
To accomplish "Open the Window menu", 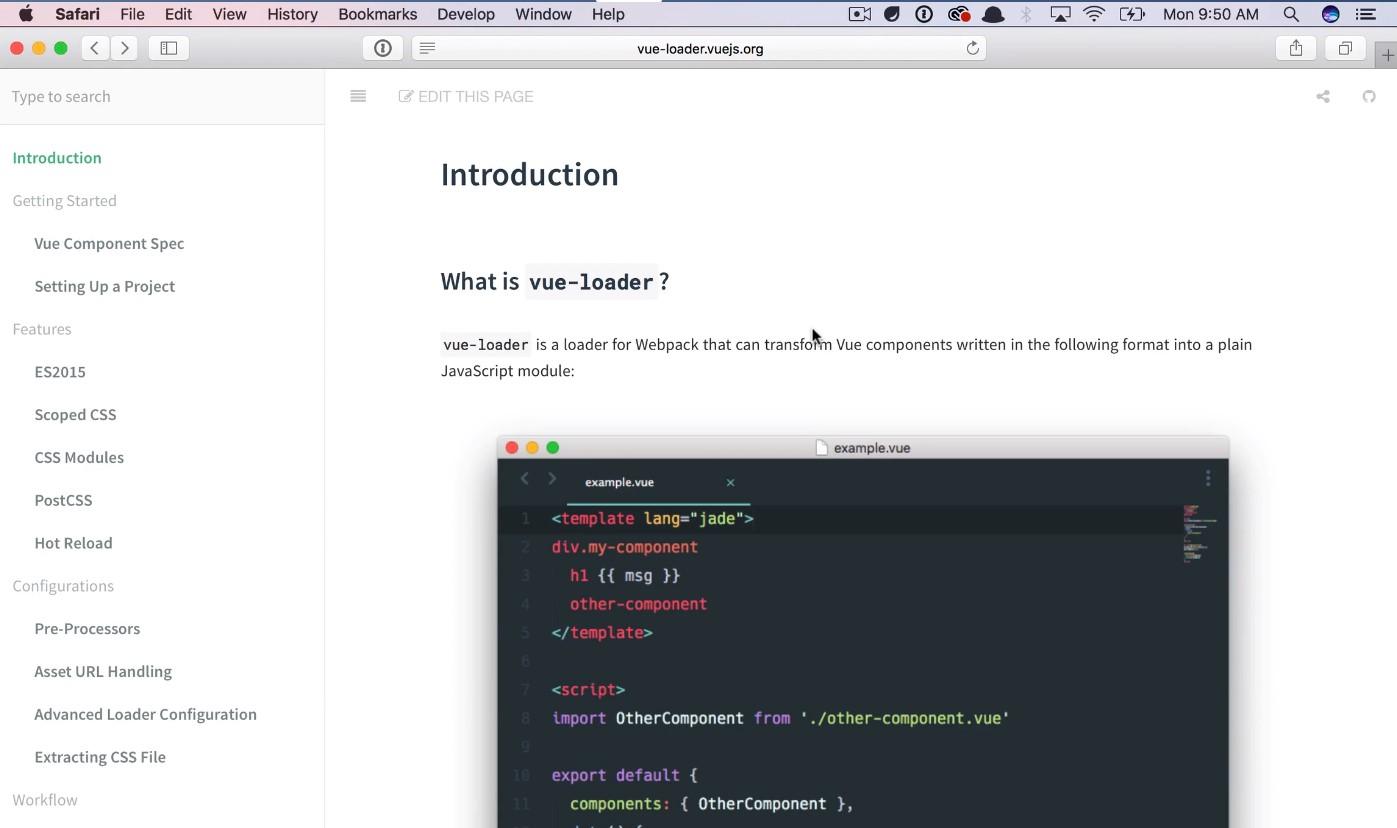I will click(x=543, y=14).
